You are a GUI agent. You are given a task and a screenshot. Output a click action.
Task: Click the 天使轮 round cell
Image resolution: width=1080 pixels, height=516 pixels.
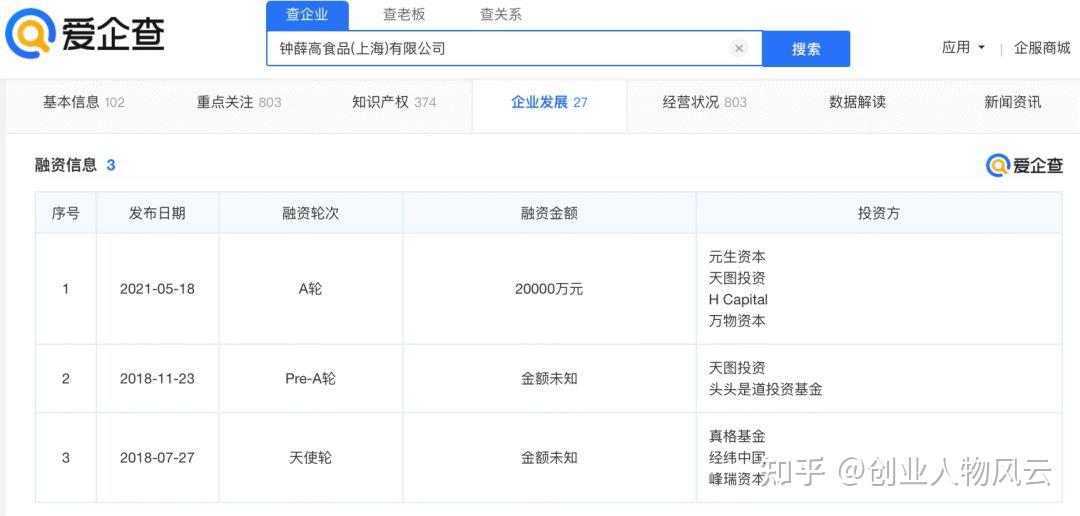click(x=311, y=458)
